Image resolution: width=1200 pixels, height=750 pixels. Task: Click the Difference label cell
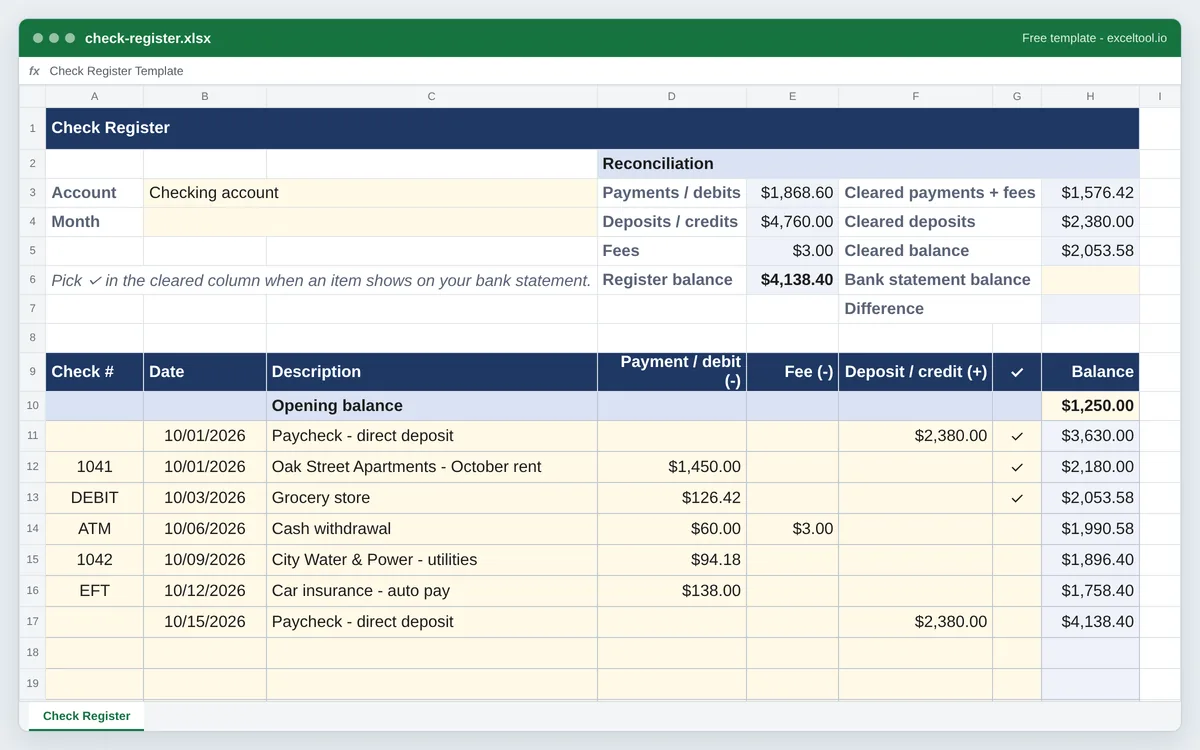pyautogui.click(x=940, y=309)
